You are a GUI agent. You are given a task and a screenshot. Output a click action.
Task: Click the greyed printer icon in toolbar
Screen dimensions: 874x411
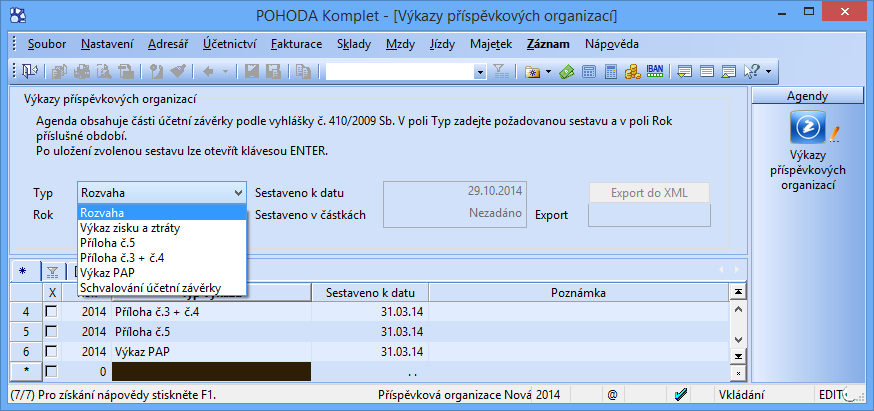point(82,71)
